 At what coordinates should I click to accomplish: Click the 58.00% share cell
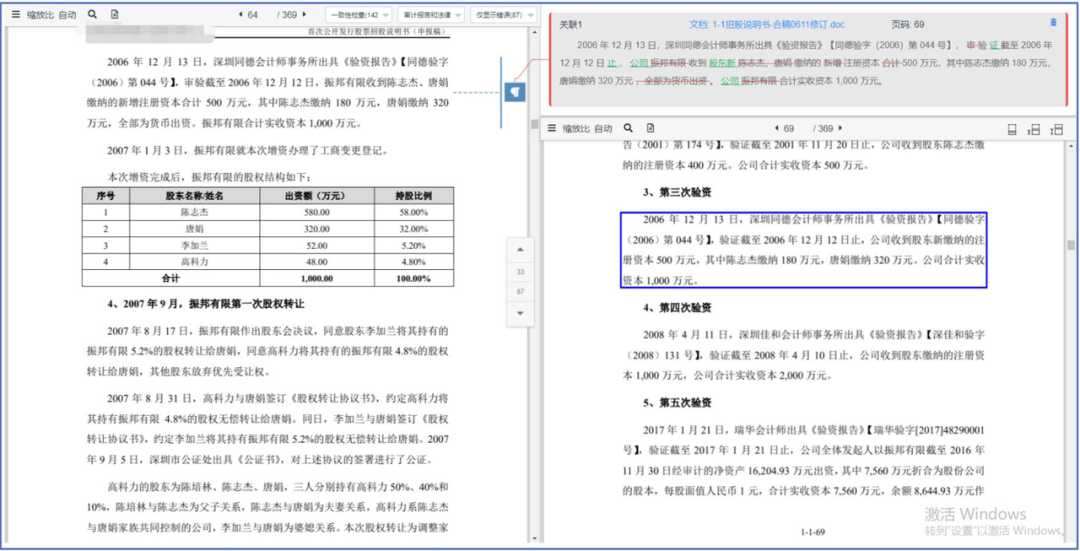[x=414, y=213]
